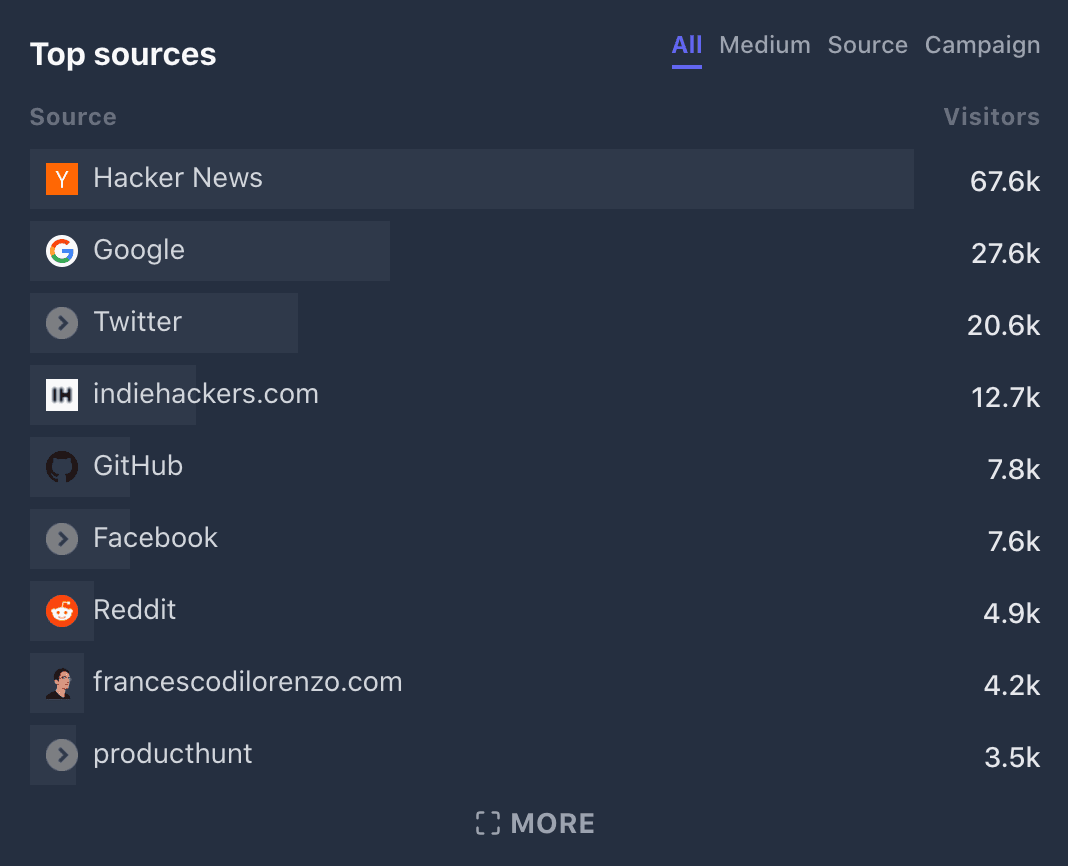Click the 20.6k visitors value
Viewport: 1068px width, 866px height.
[1003, 326]
